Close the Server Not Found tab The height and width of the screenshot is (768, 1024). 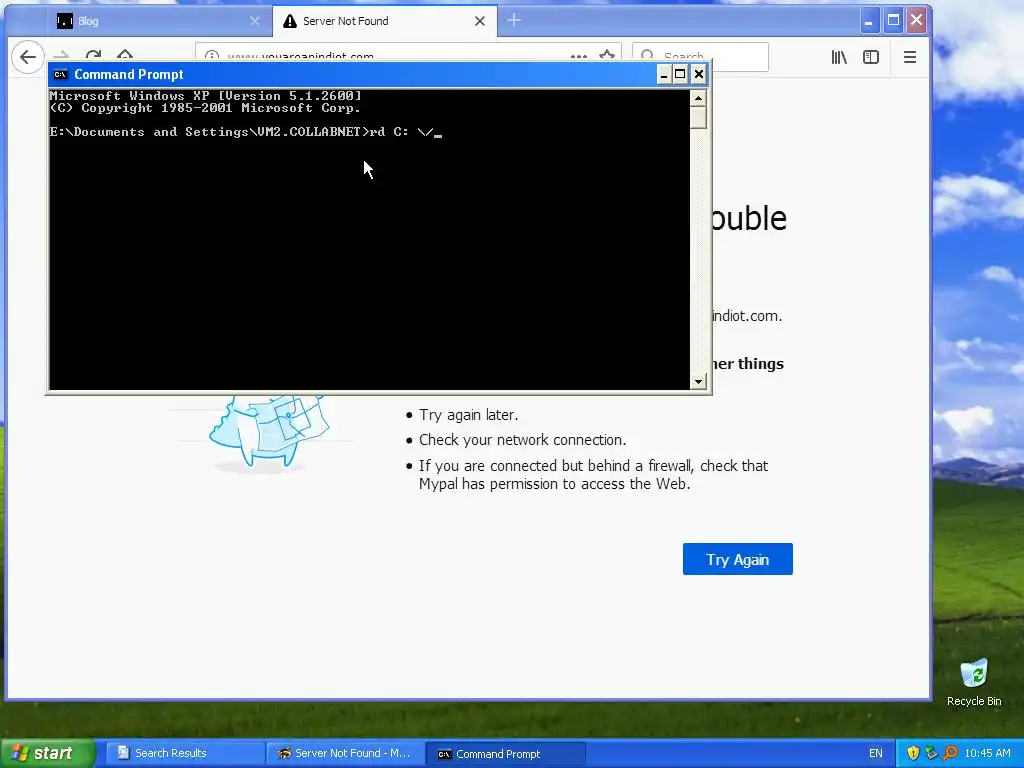[x=480, y=21]
